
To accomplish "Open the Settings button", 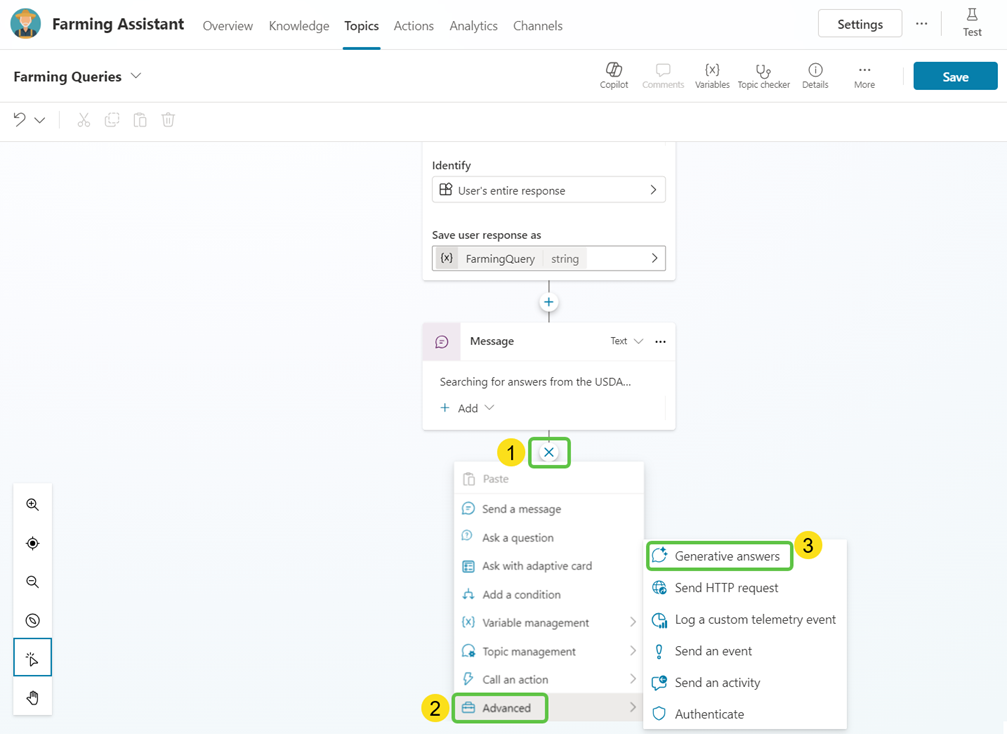I will point(859,24).
